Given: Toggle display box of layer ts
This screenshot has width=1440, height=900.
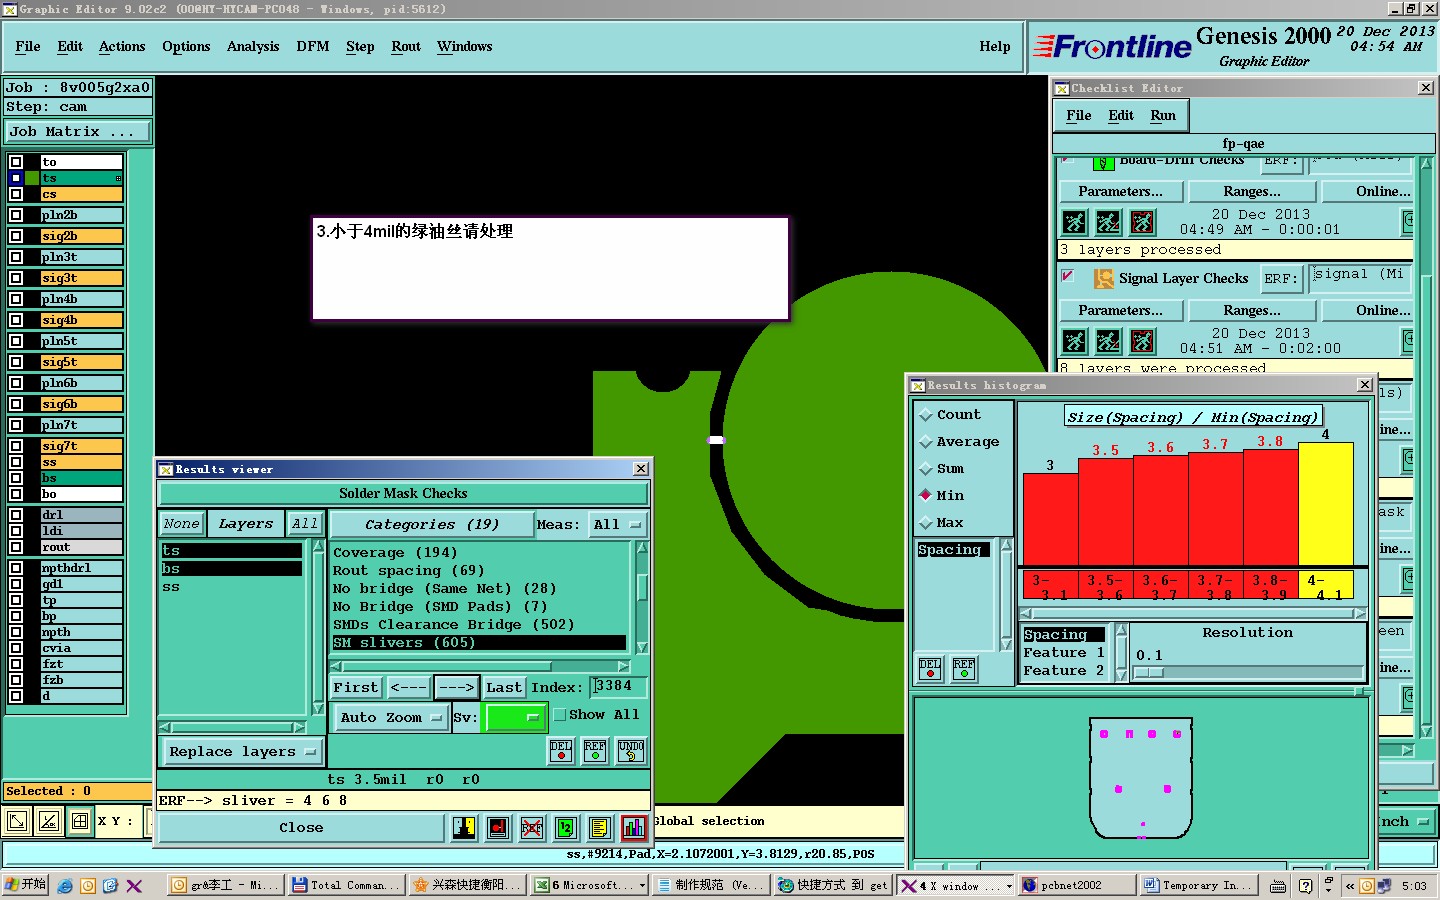Looking at the screenshot, I should click(16, 178).
